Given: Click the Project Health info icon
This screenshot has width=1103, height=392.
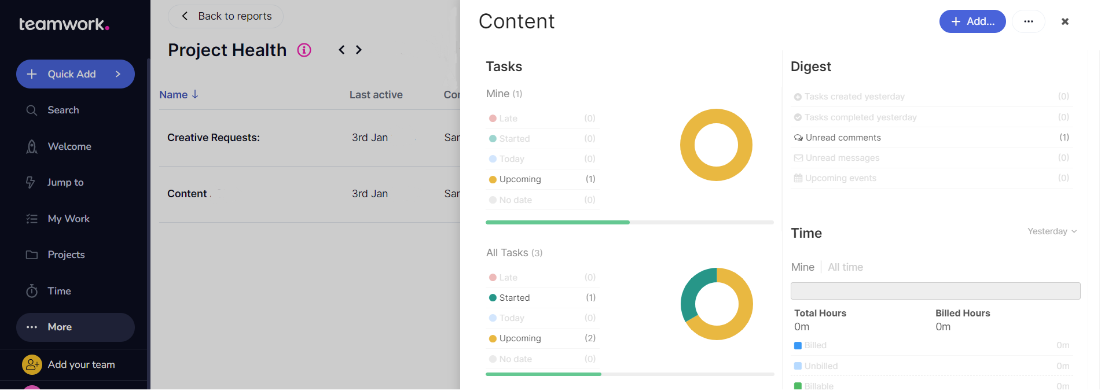Looking at the screenshot, I should coord(304,50).
